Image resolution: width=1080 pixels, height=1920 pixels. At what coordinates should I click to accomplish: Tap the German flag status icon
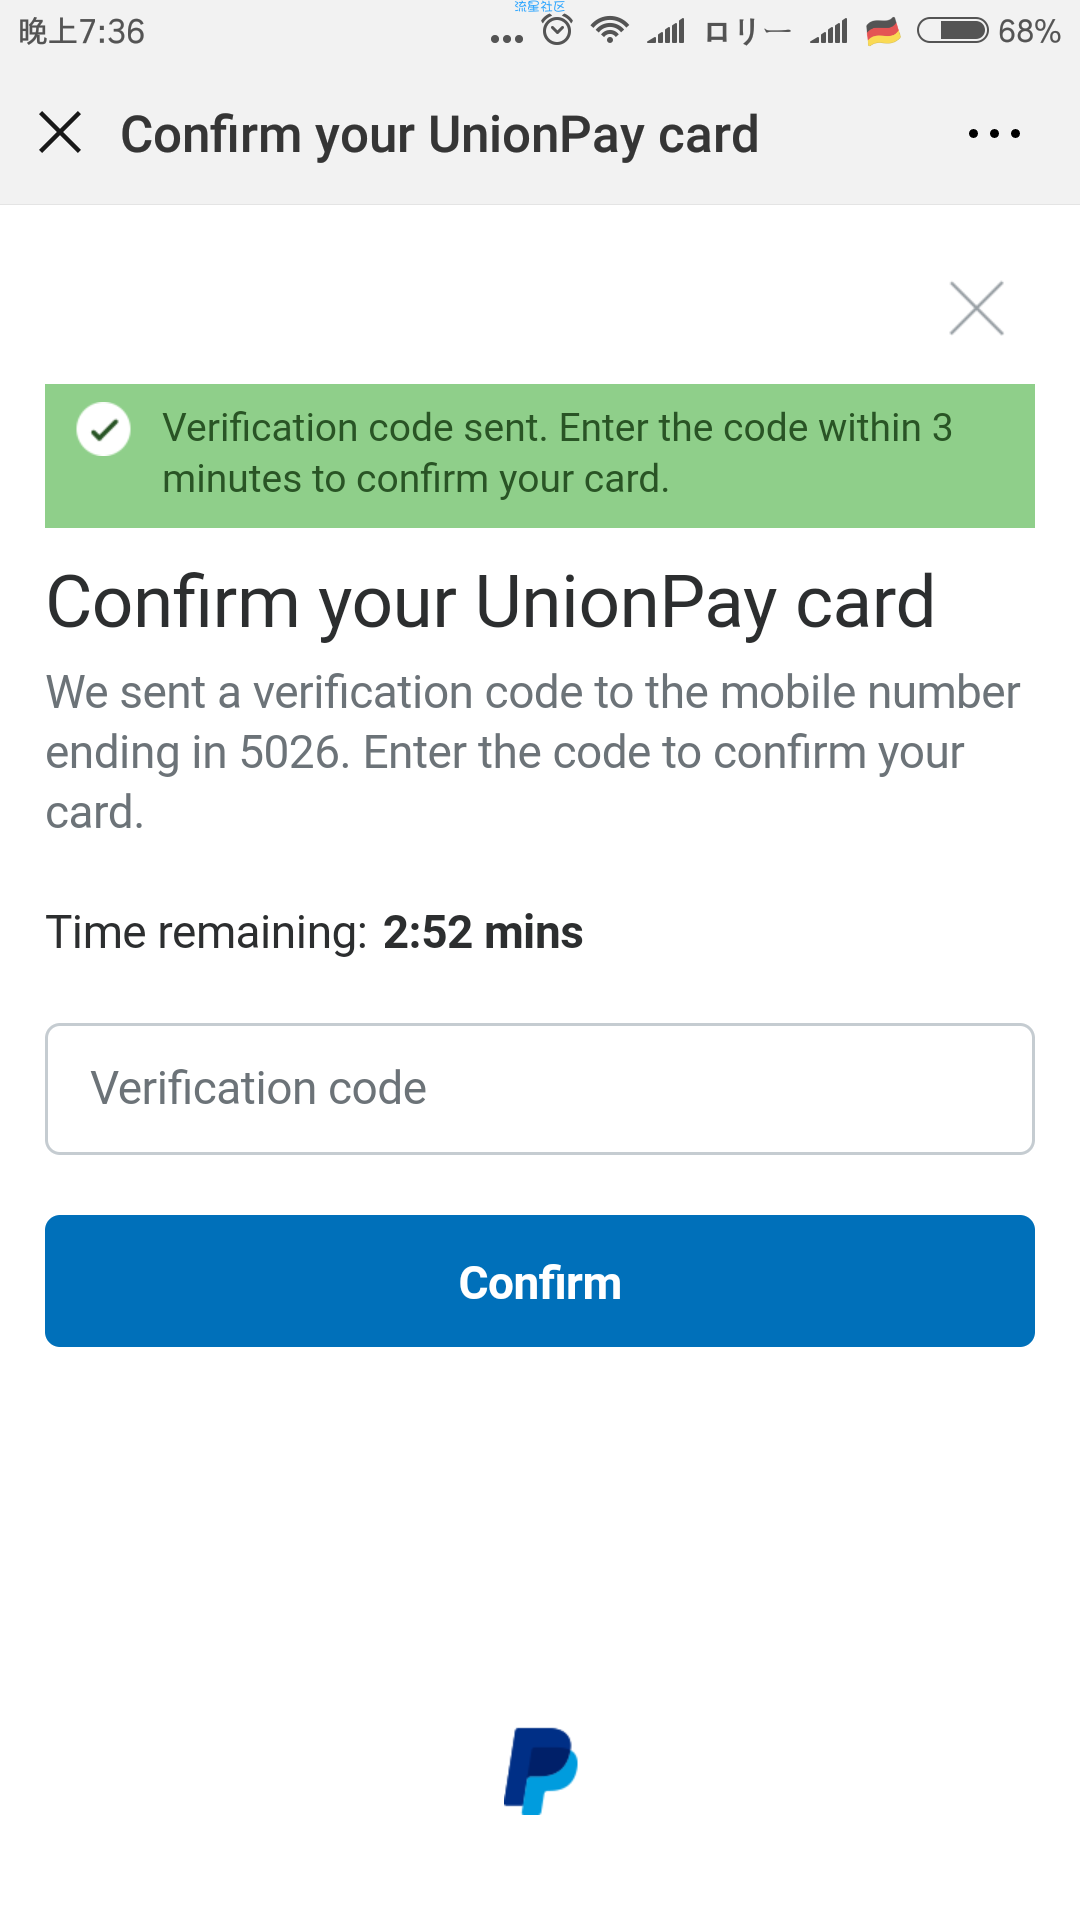[883, 32]
